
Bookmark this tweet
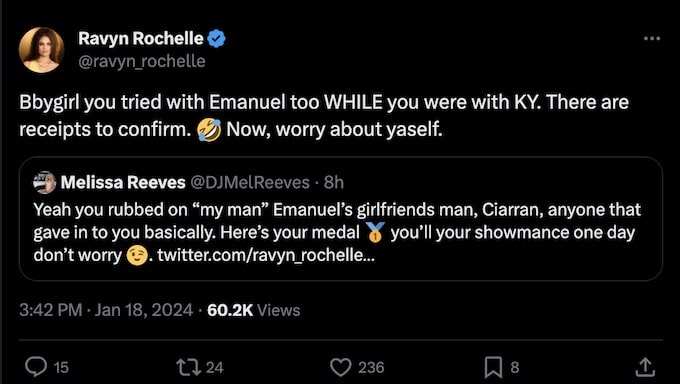494,367
